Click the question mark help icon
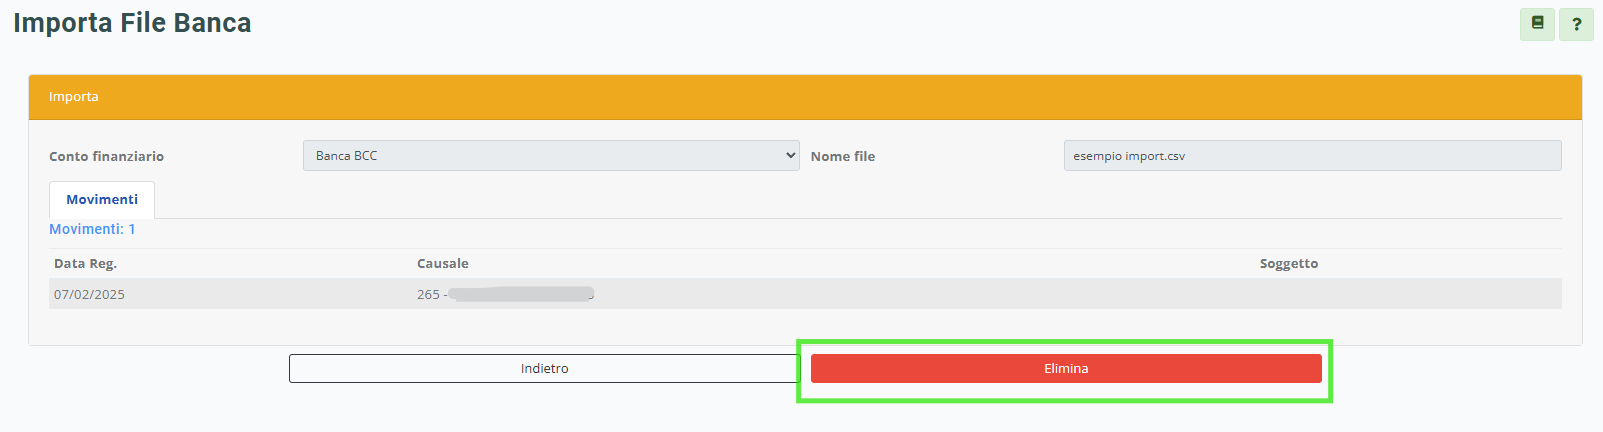The height and width of the screenshot is (432, 1603). 1577,24
